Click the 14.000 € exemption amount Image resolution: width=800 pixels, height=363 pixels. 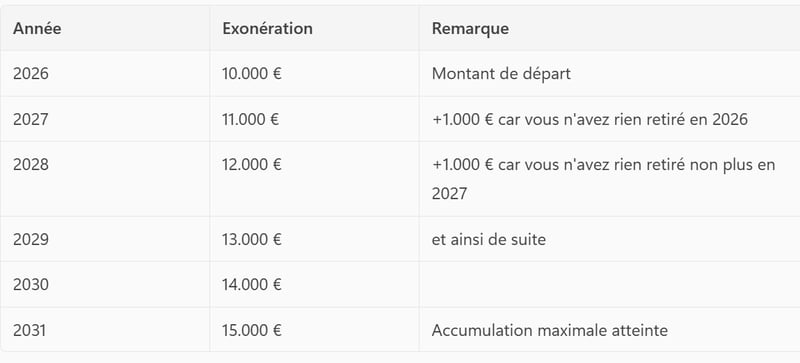click(x=252, y=284)
